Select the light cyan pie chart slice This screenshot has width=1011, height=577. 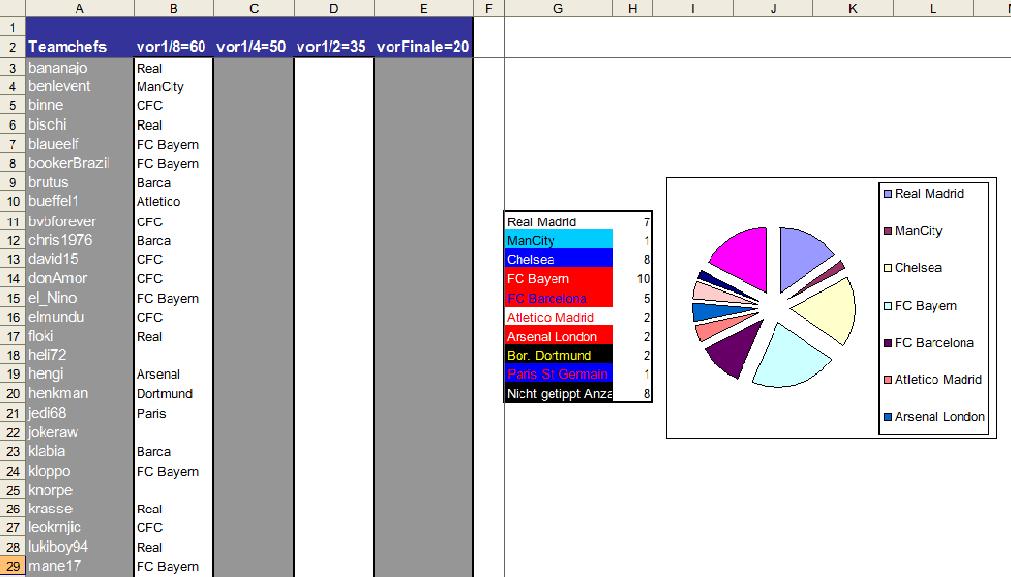coord(787,358)
